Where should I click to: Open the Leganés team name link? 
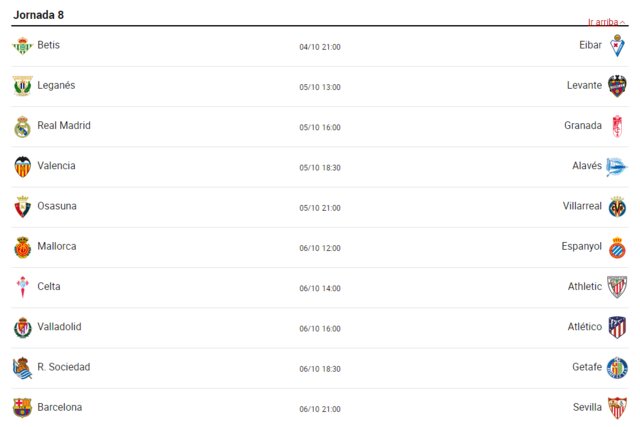point(56,85)
